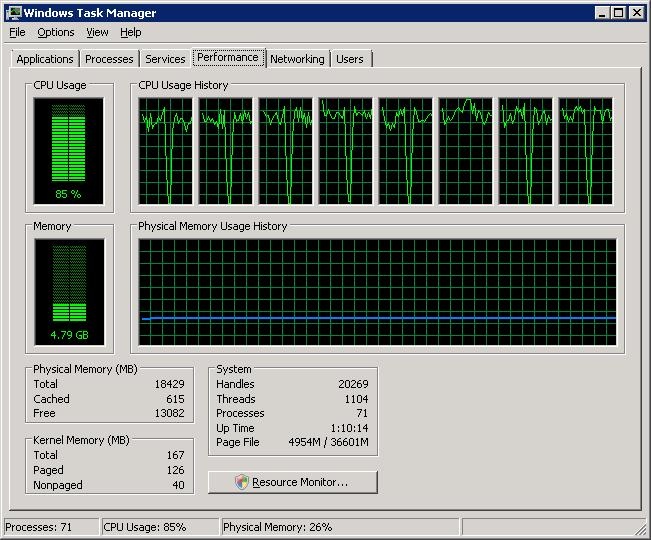The height and width of the screenshot is (540, 651).
Task: Close the Task Manager window
Action: (x=636, y=13)
